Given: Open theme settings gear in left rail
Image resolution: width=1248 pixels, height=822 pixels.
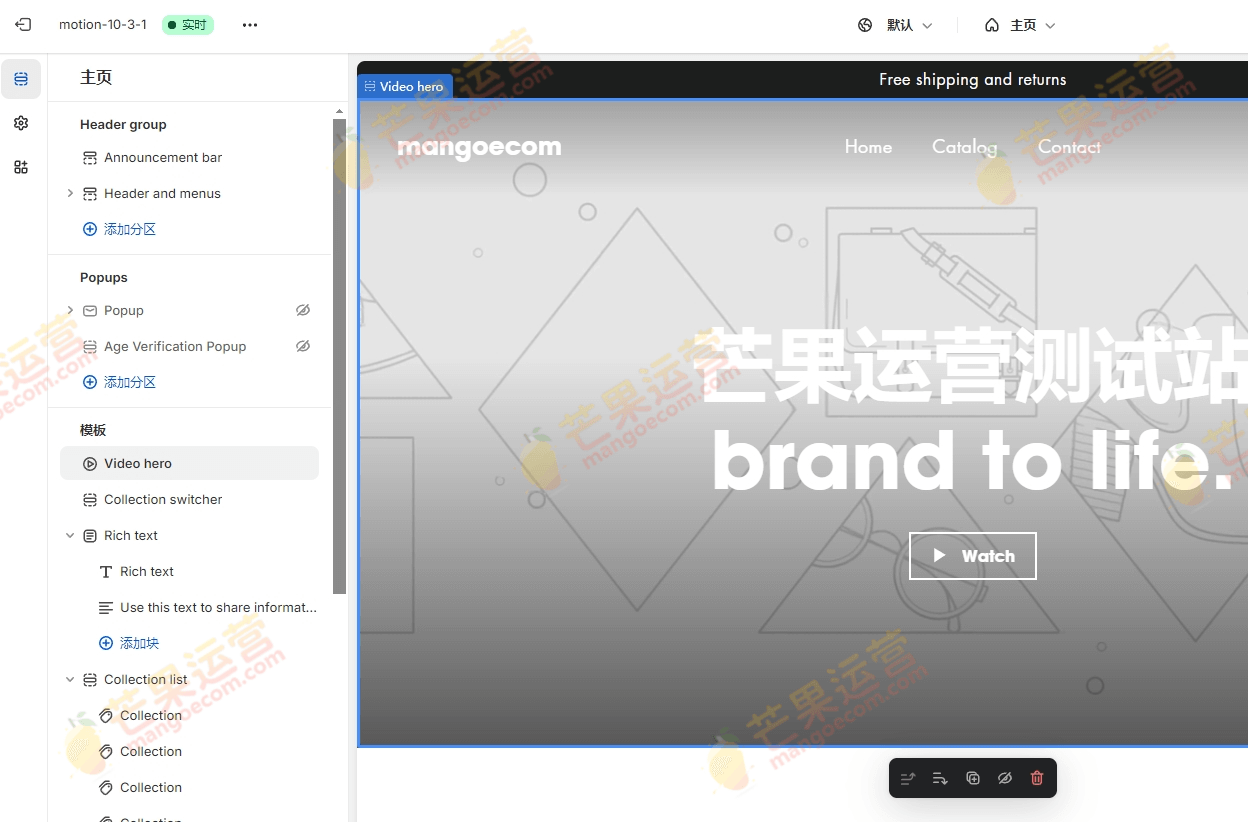Looking at the screenshot, I should point(21,123).
